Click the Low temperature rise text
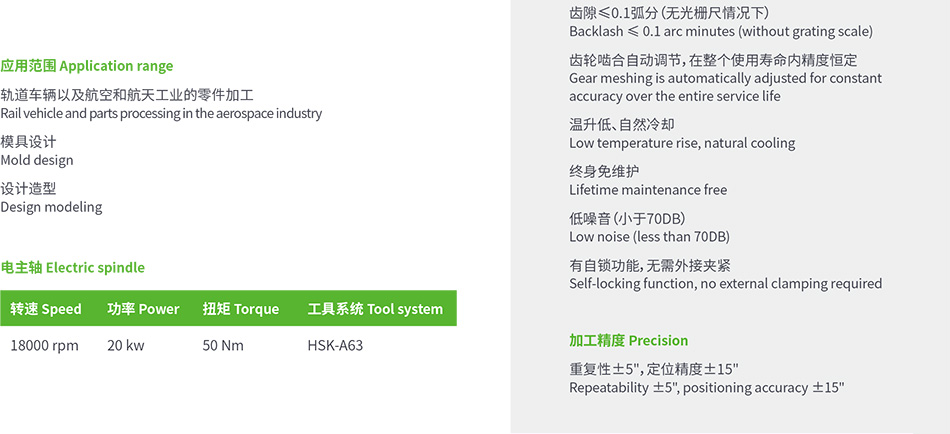Image resolution: width=950 pixels, height=434 pixels. click(682, 144)
